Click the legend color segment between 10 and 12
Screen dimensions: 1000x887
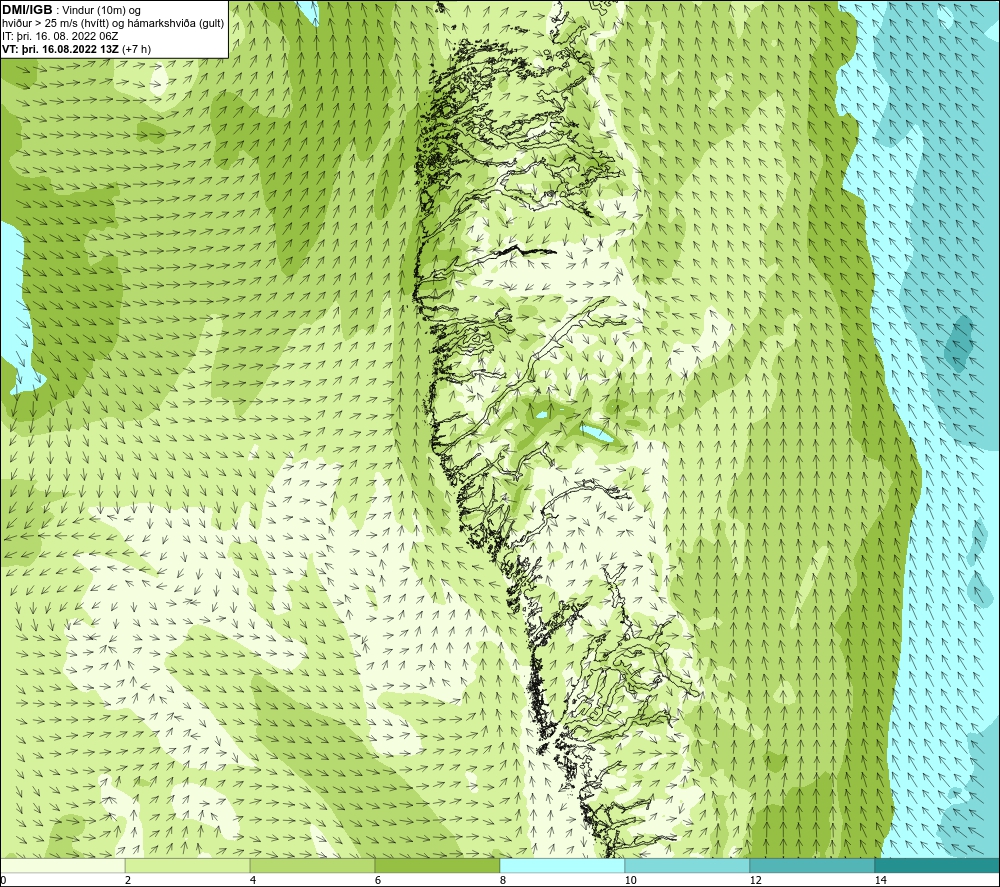(687, 866)
